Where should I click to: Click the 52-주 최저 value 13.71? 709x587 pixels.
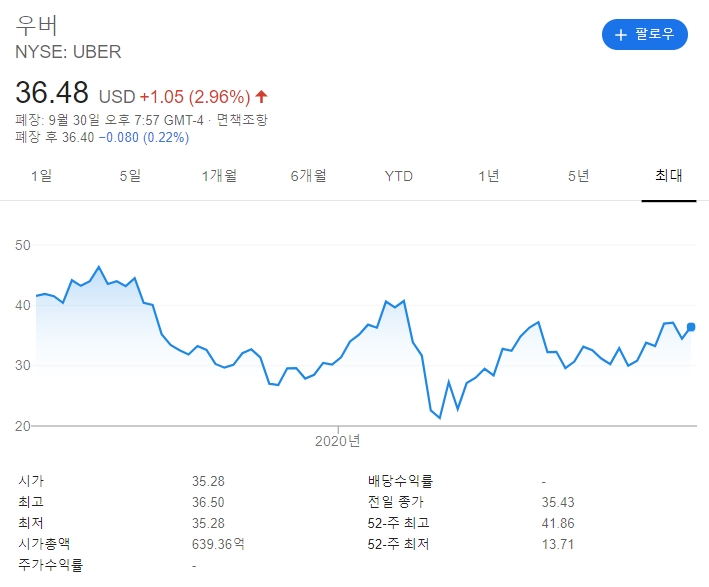point(558,544)
